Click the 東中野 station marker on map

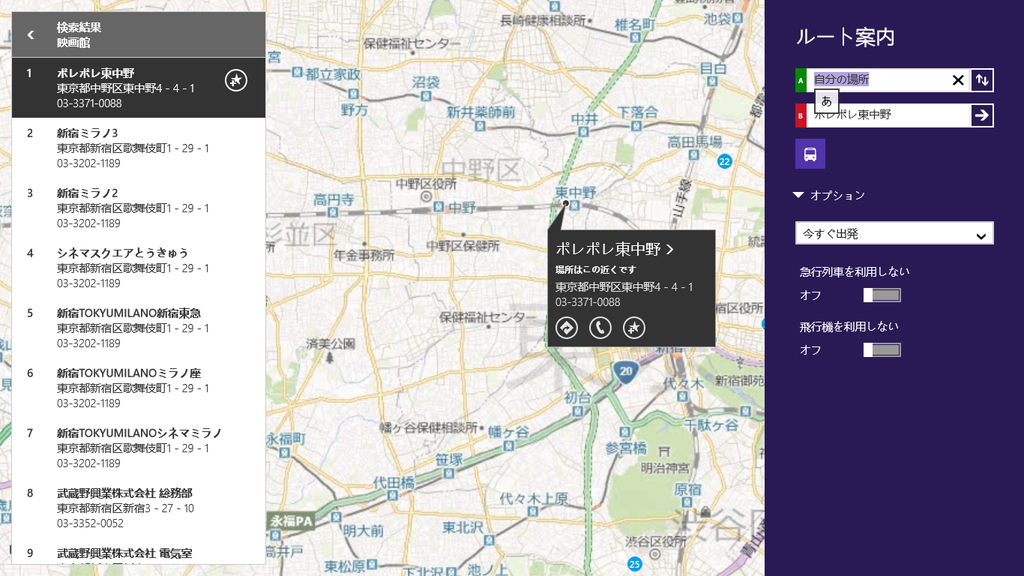pos(575,206)
